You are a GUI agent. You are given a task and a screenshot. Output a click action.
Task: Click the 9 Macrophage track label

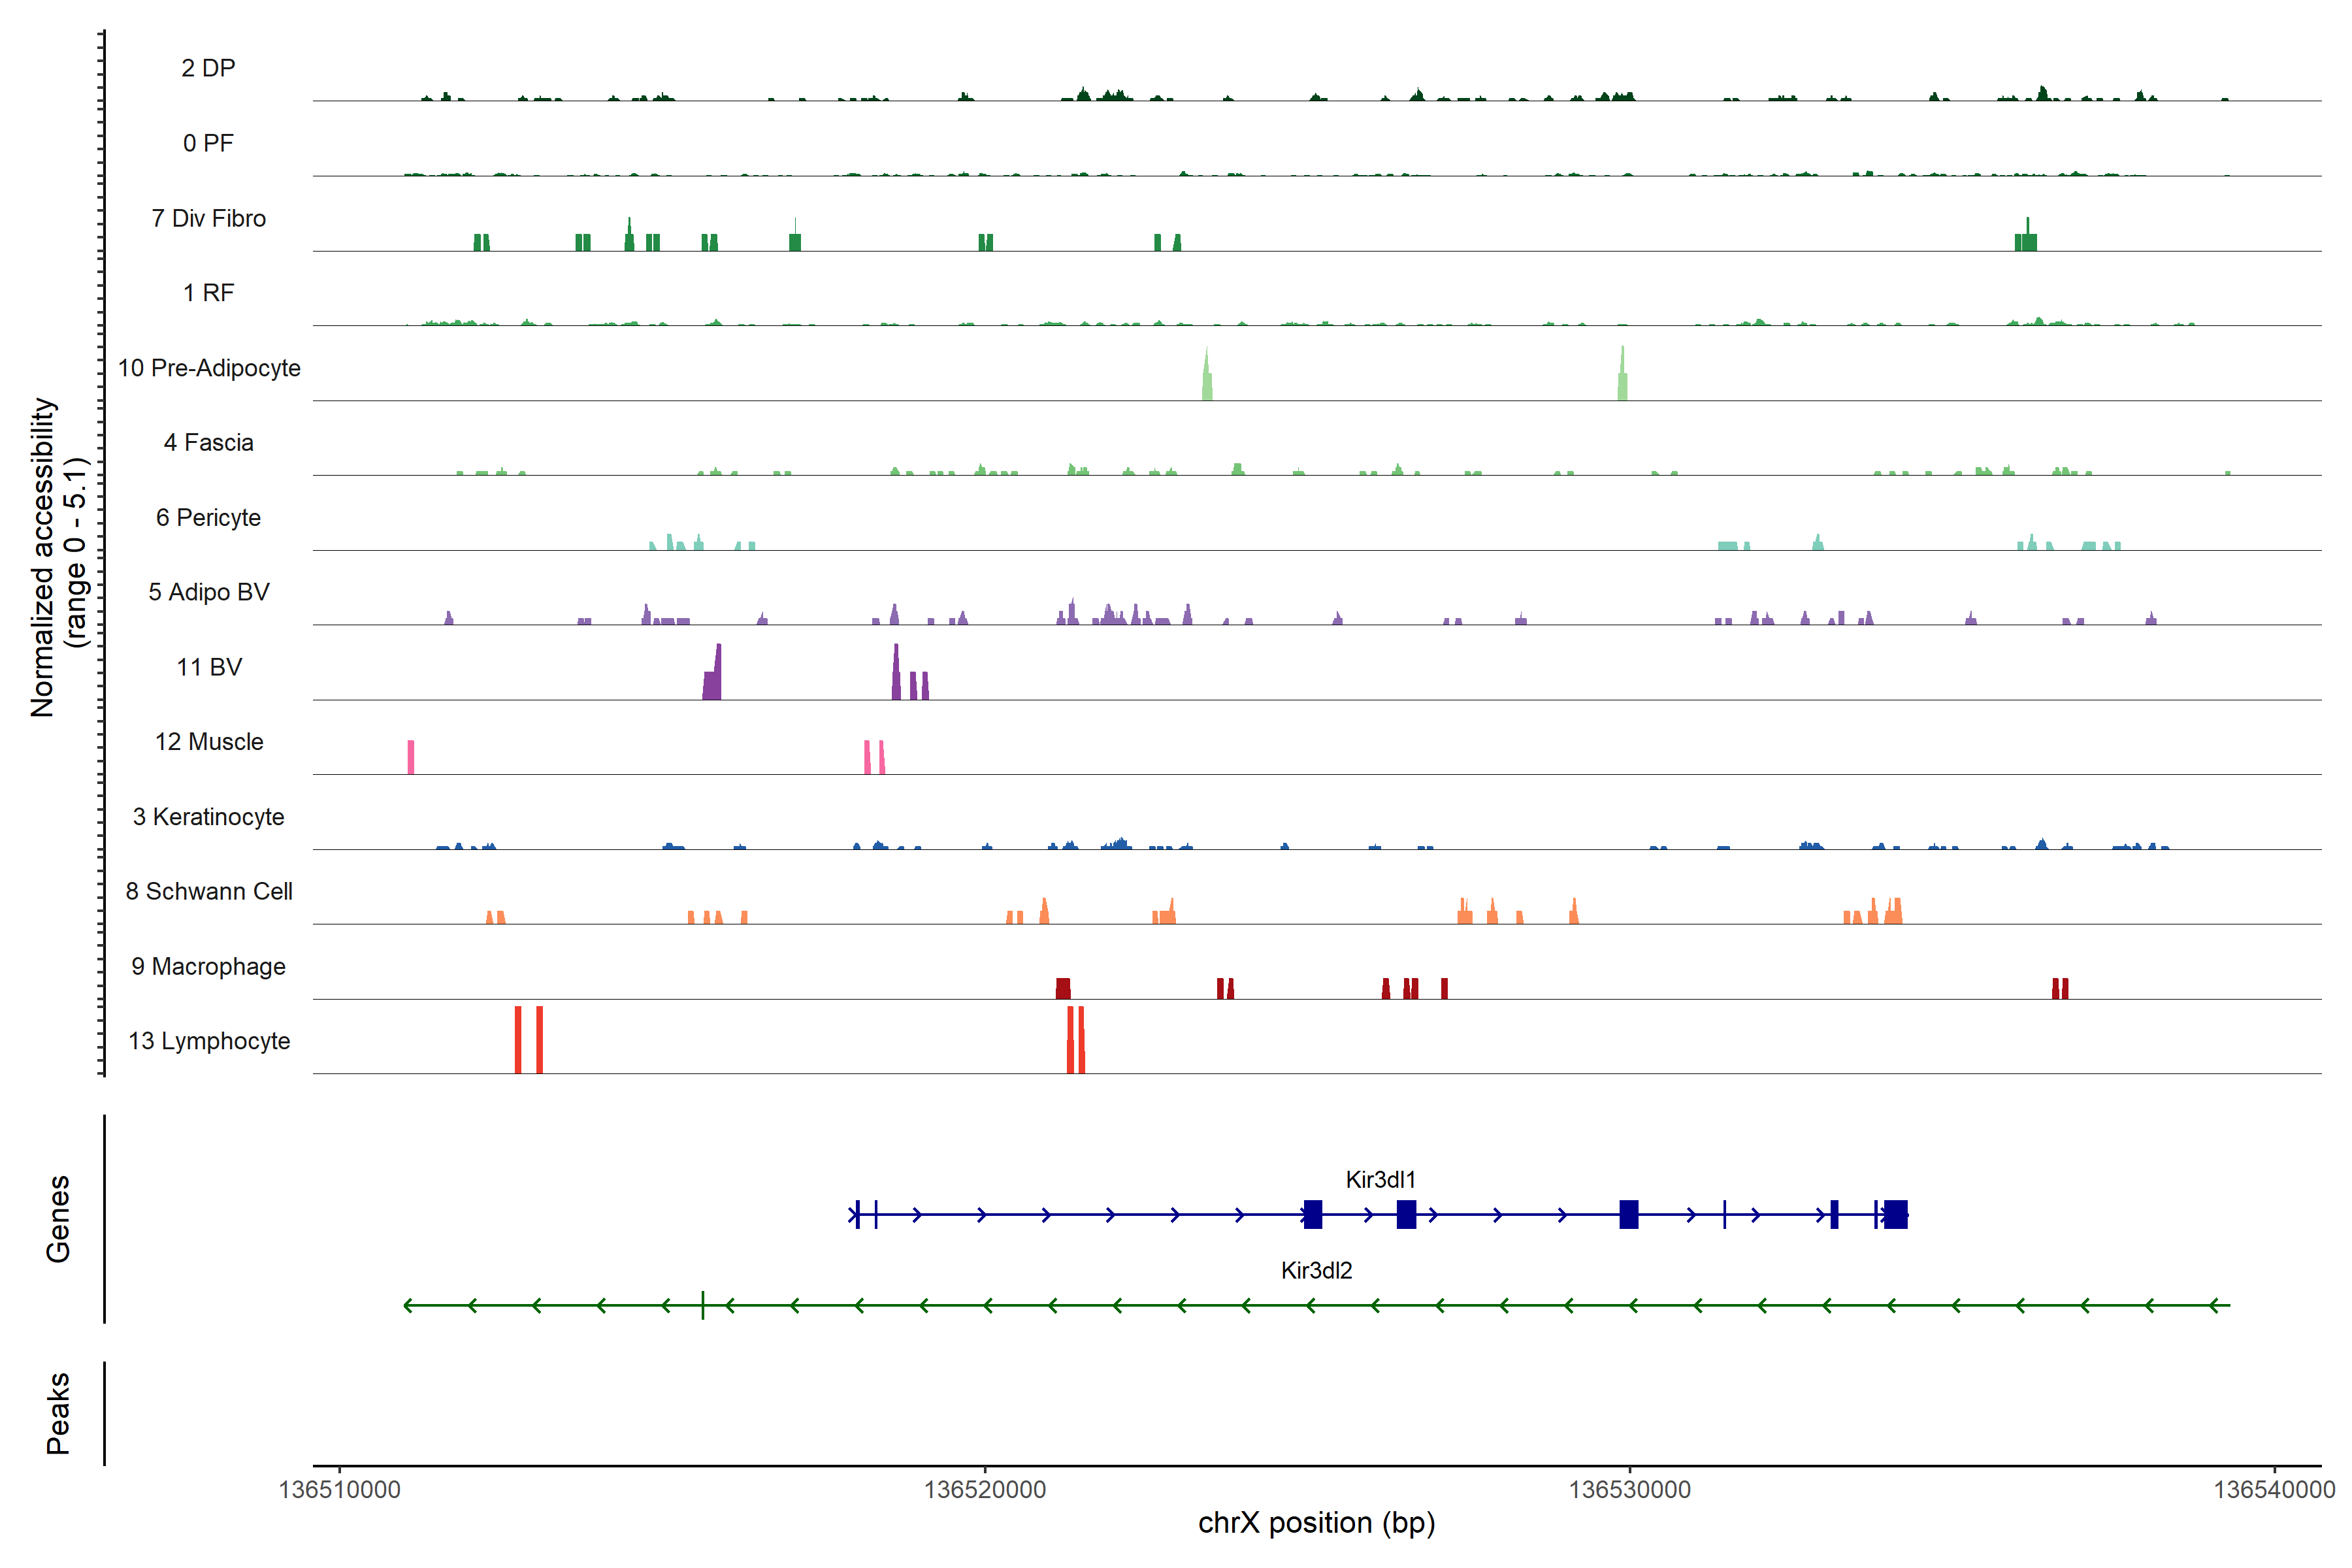click(208, 966)
